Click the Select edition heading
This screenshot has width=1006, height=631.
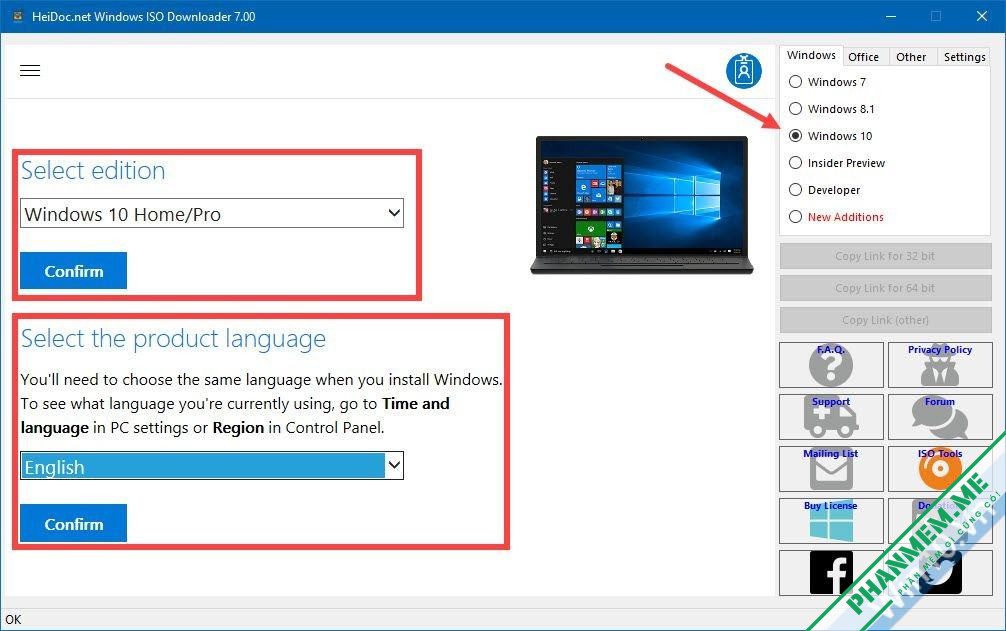[x=93, y=171]
